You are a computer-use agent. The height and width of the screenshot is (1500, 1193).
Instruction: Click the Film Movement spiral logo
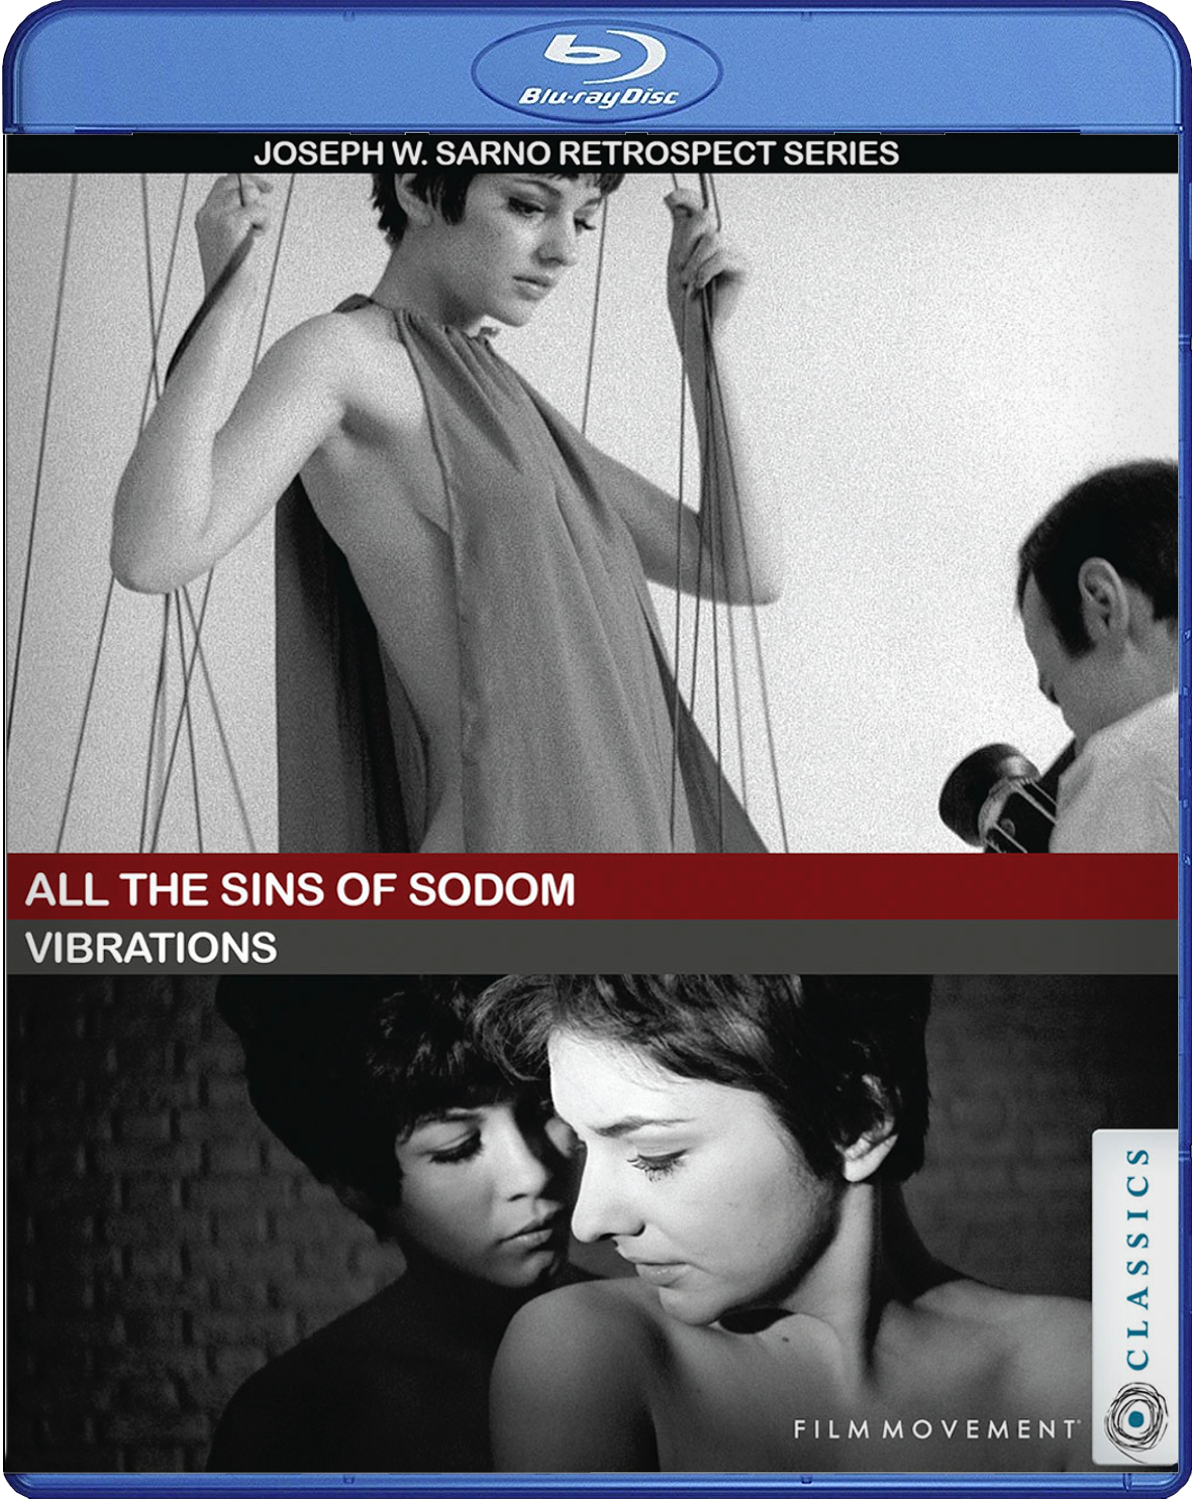click(x=1136, y=1417)
